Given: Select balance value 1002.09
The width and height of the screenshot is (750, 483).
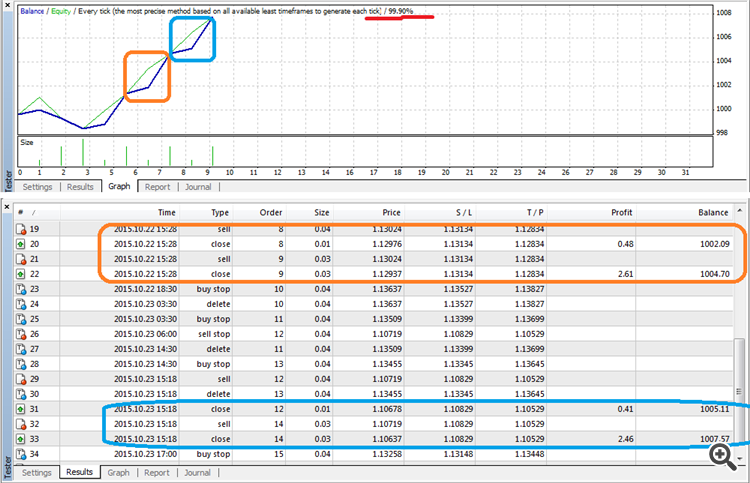Looking at the screenshot, I should [715, 244].
